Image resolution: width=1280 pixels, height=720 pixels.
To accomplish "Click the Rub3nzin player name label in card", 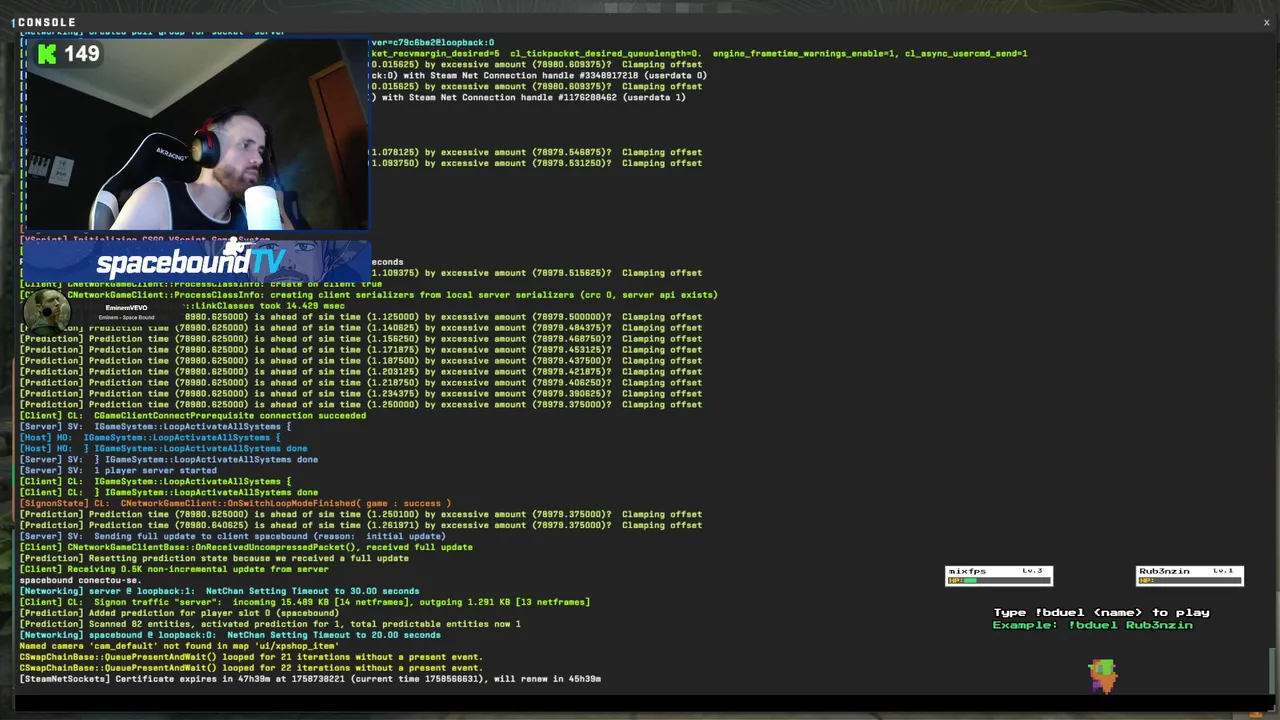I will point(1164,571).
